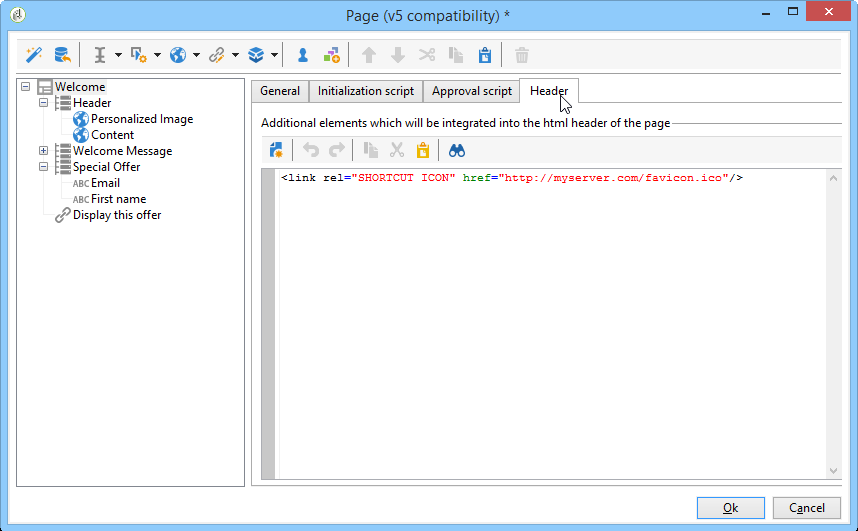
Task: Select the Personalized Image tree item
Action: 142,119
